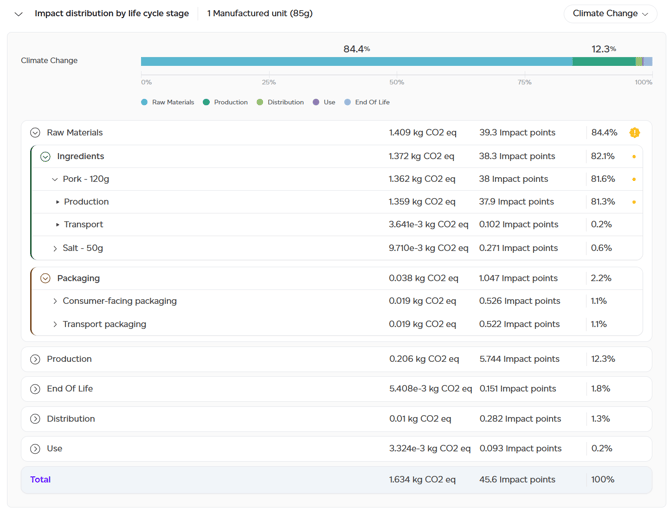The width and height of the screenshot is (670, 514).
Task: Click the green Production segment of the bar
Action: (604, 62)
